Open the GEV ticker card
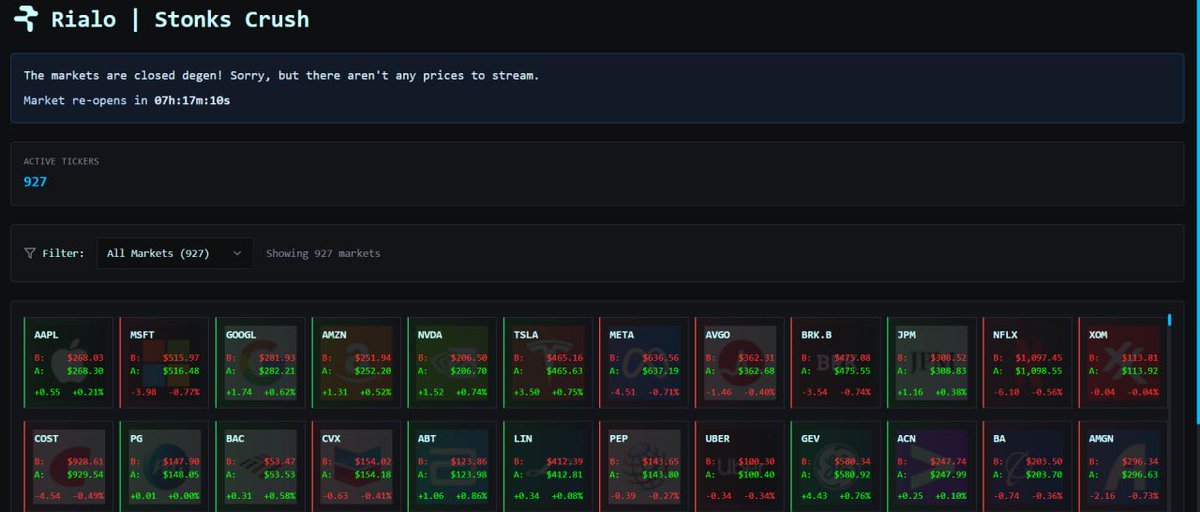This screenshot has height=512, width=1200. pyautogui.click(x=834, y=466)
